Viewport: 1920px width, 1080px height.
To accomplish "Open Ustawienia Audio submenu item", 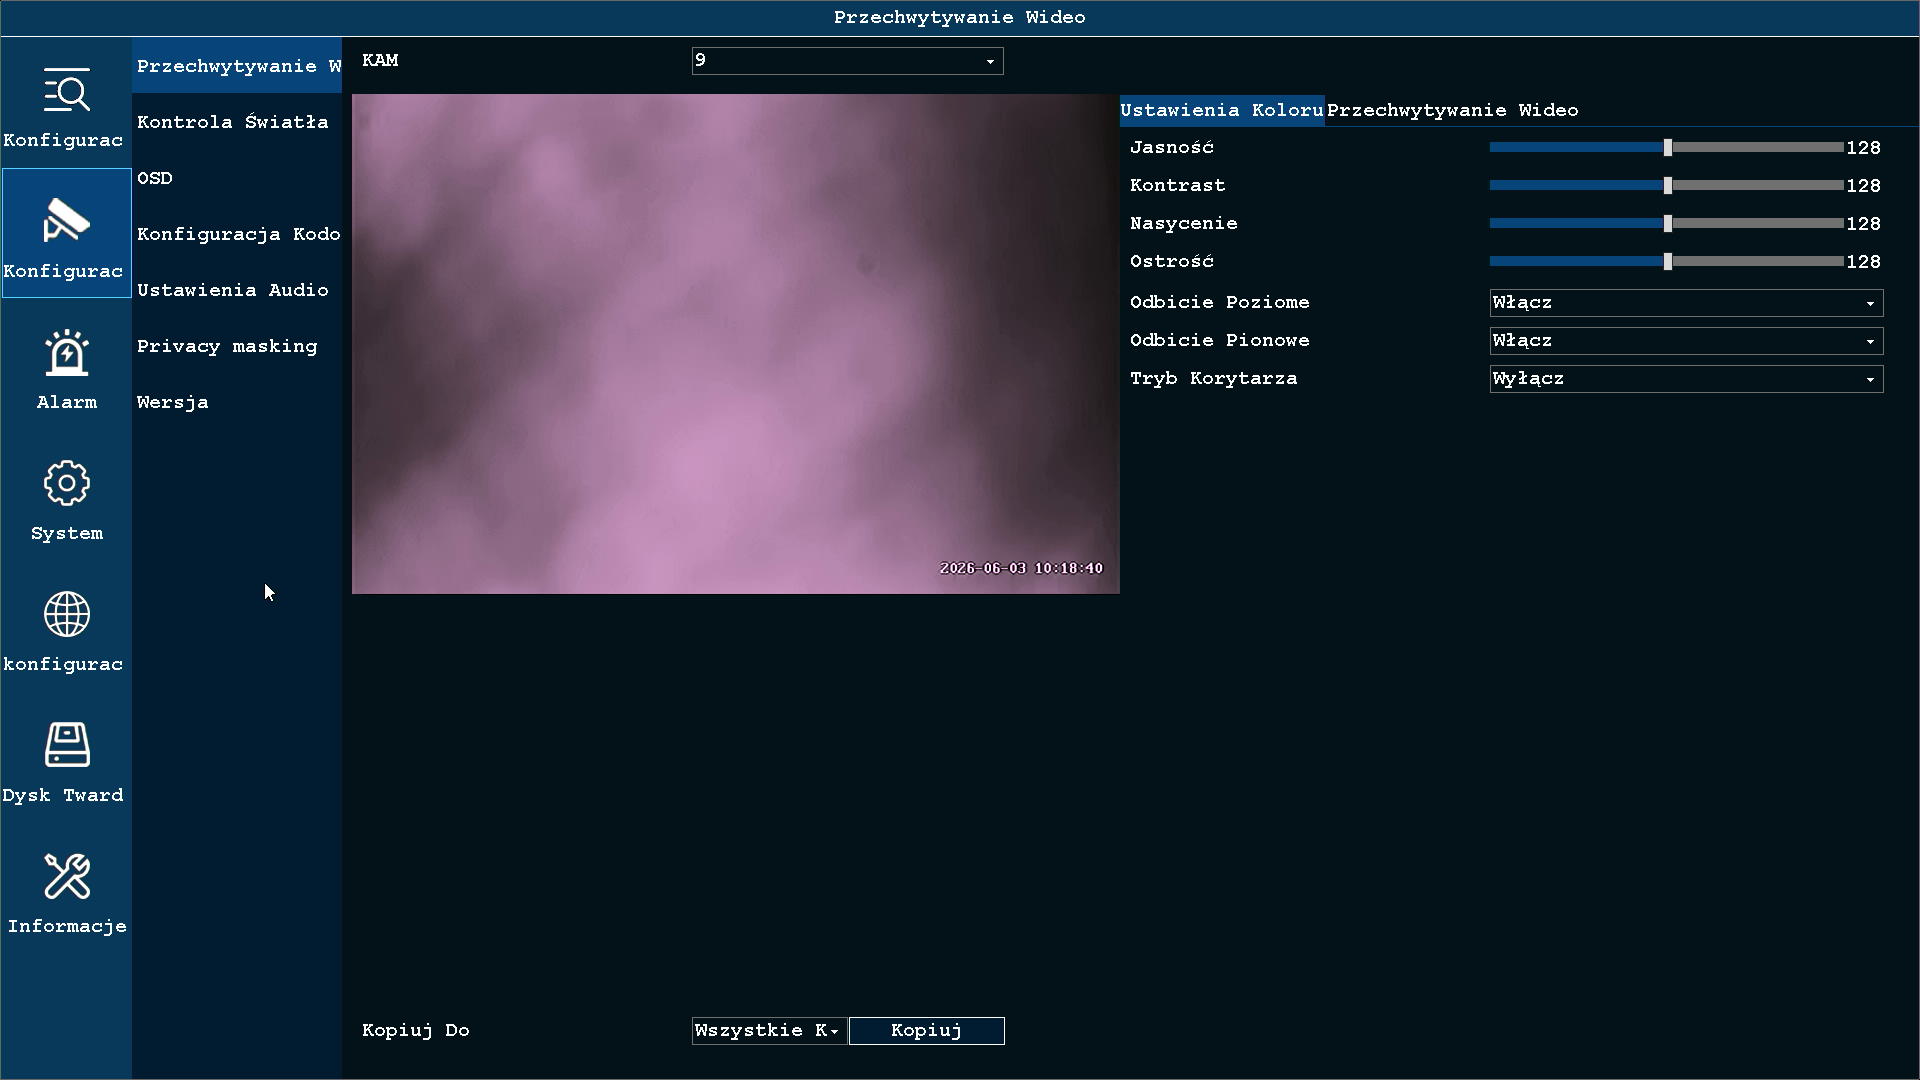I will (x=237, y=290).
